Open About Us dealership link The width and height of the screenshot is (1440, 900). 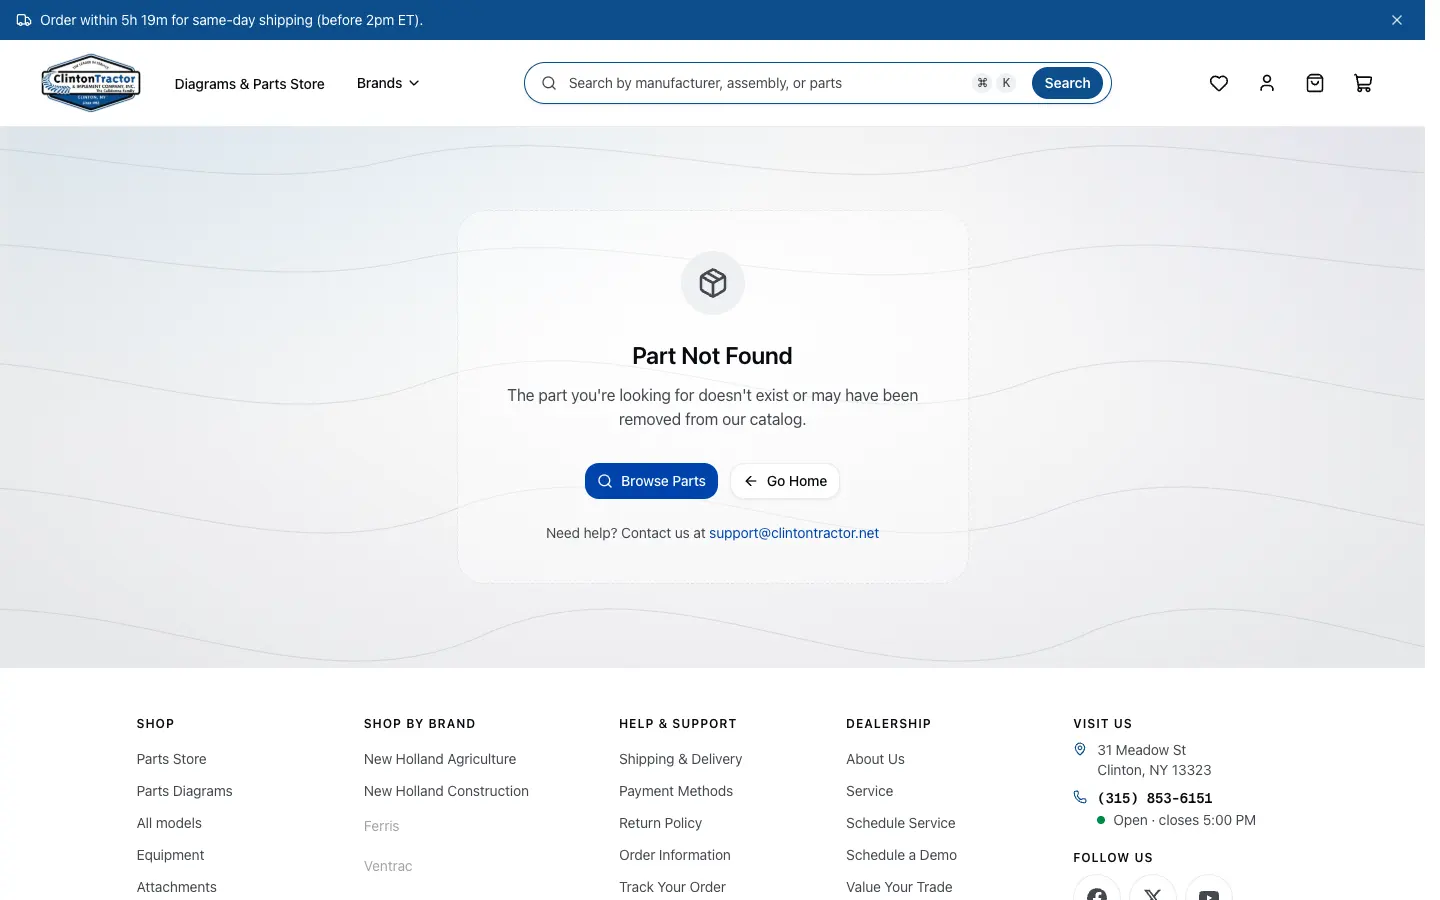click(x=875, y=759)
